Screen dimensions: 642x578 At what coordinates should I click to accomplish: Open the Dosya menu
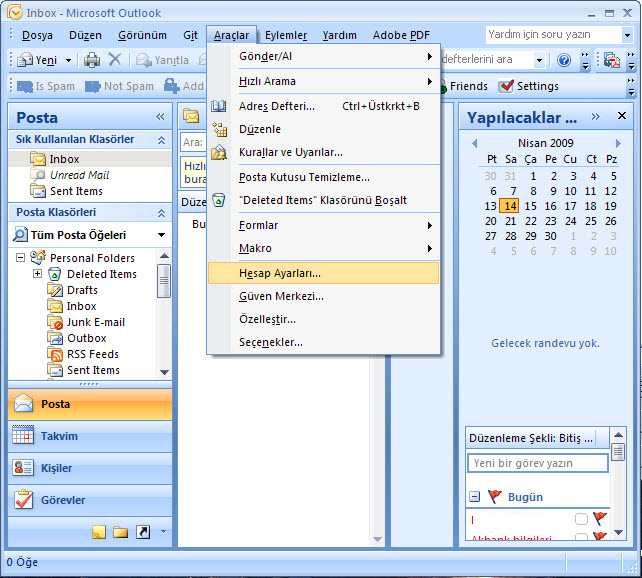pyautogui.click(x=37, y=36)
